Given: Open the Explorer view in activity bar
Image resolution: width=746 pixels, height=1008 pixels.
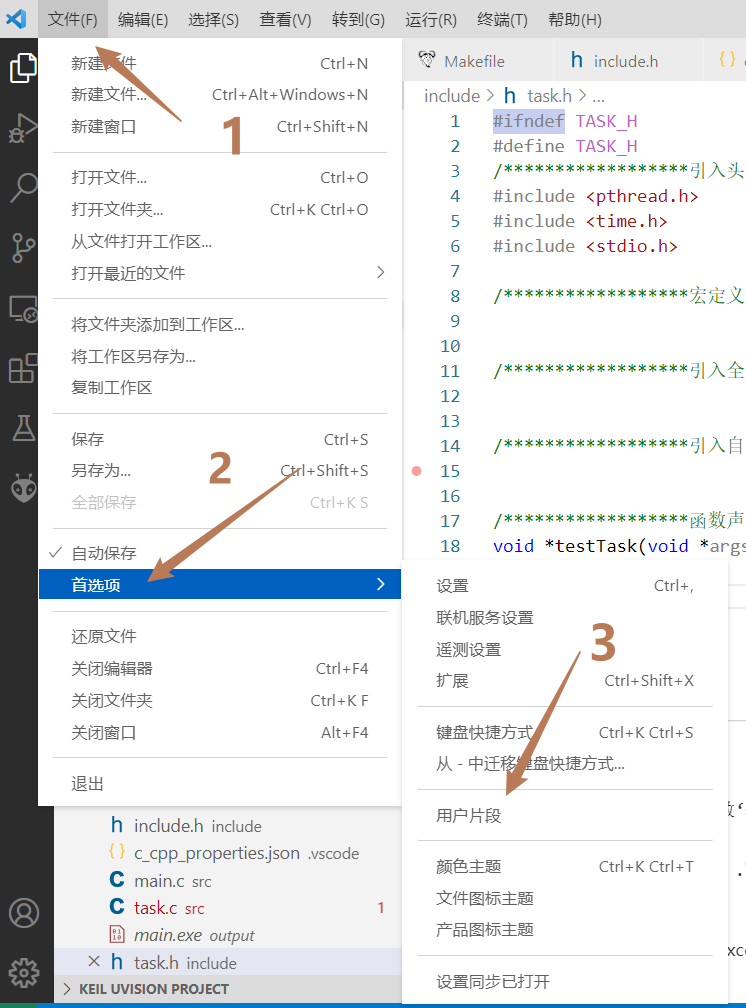Looking at the screenshot, I should click(x=23, y=68).
